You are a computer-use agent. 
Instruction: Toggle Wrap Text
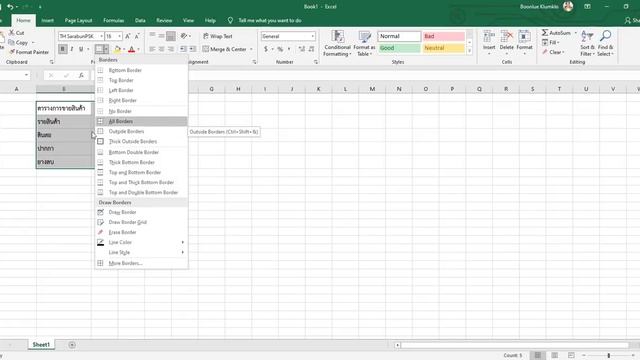coord(218,36)
